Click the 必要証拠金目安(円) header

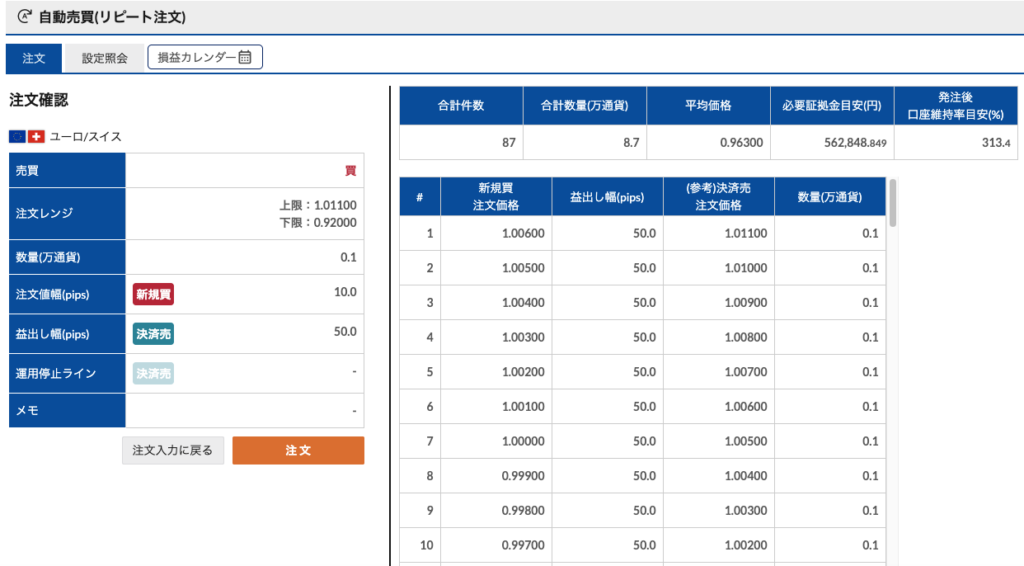[832, 105]
